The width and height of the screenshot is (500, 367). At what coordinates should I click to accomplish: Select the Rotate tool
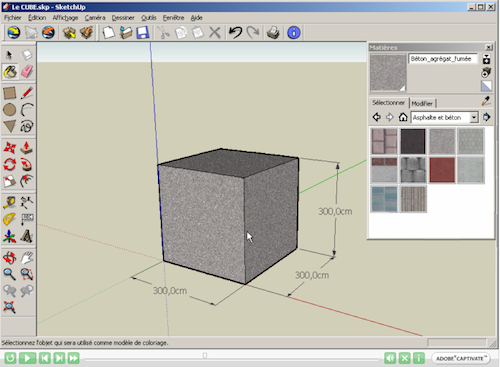tap(9, 164)
